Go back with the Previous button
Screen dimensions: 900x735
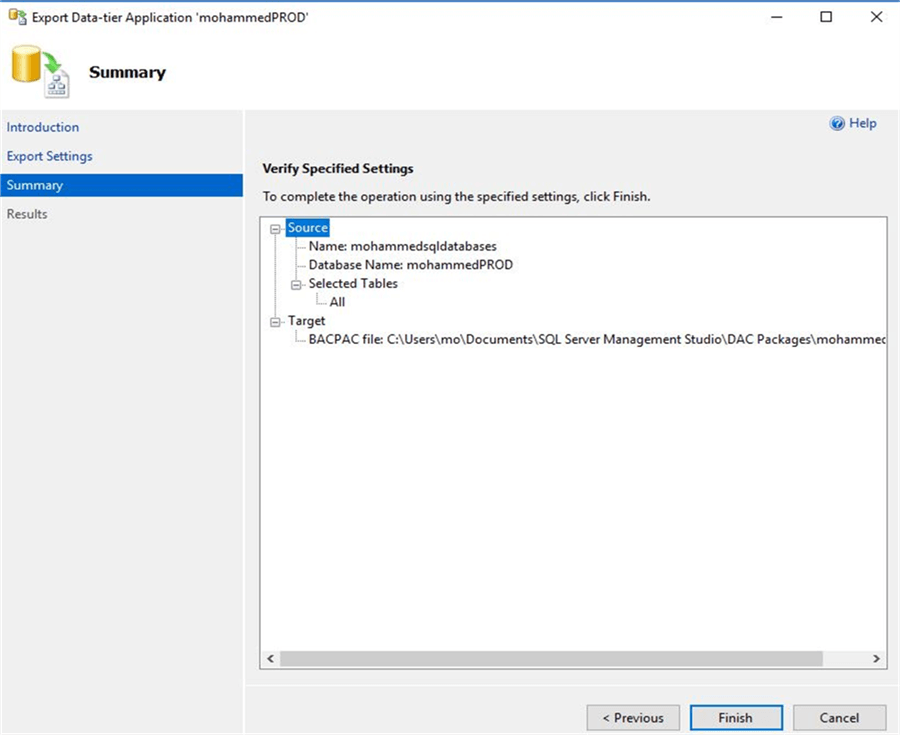(x=633, y=718)
